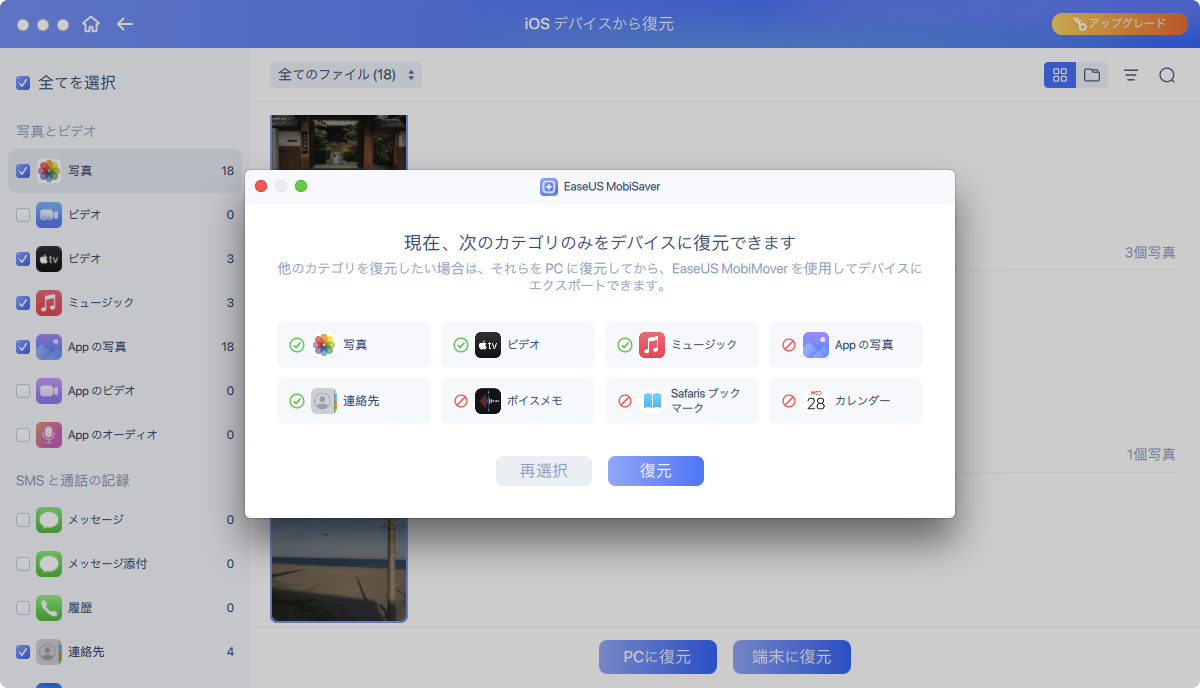Toggle the 全てを選択 checkbox
Screen dimensions: 1200x688
coord(23,83)
